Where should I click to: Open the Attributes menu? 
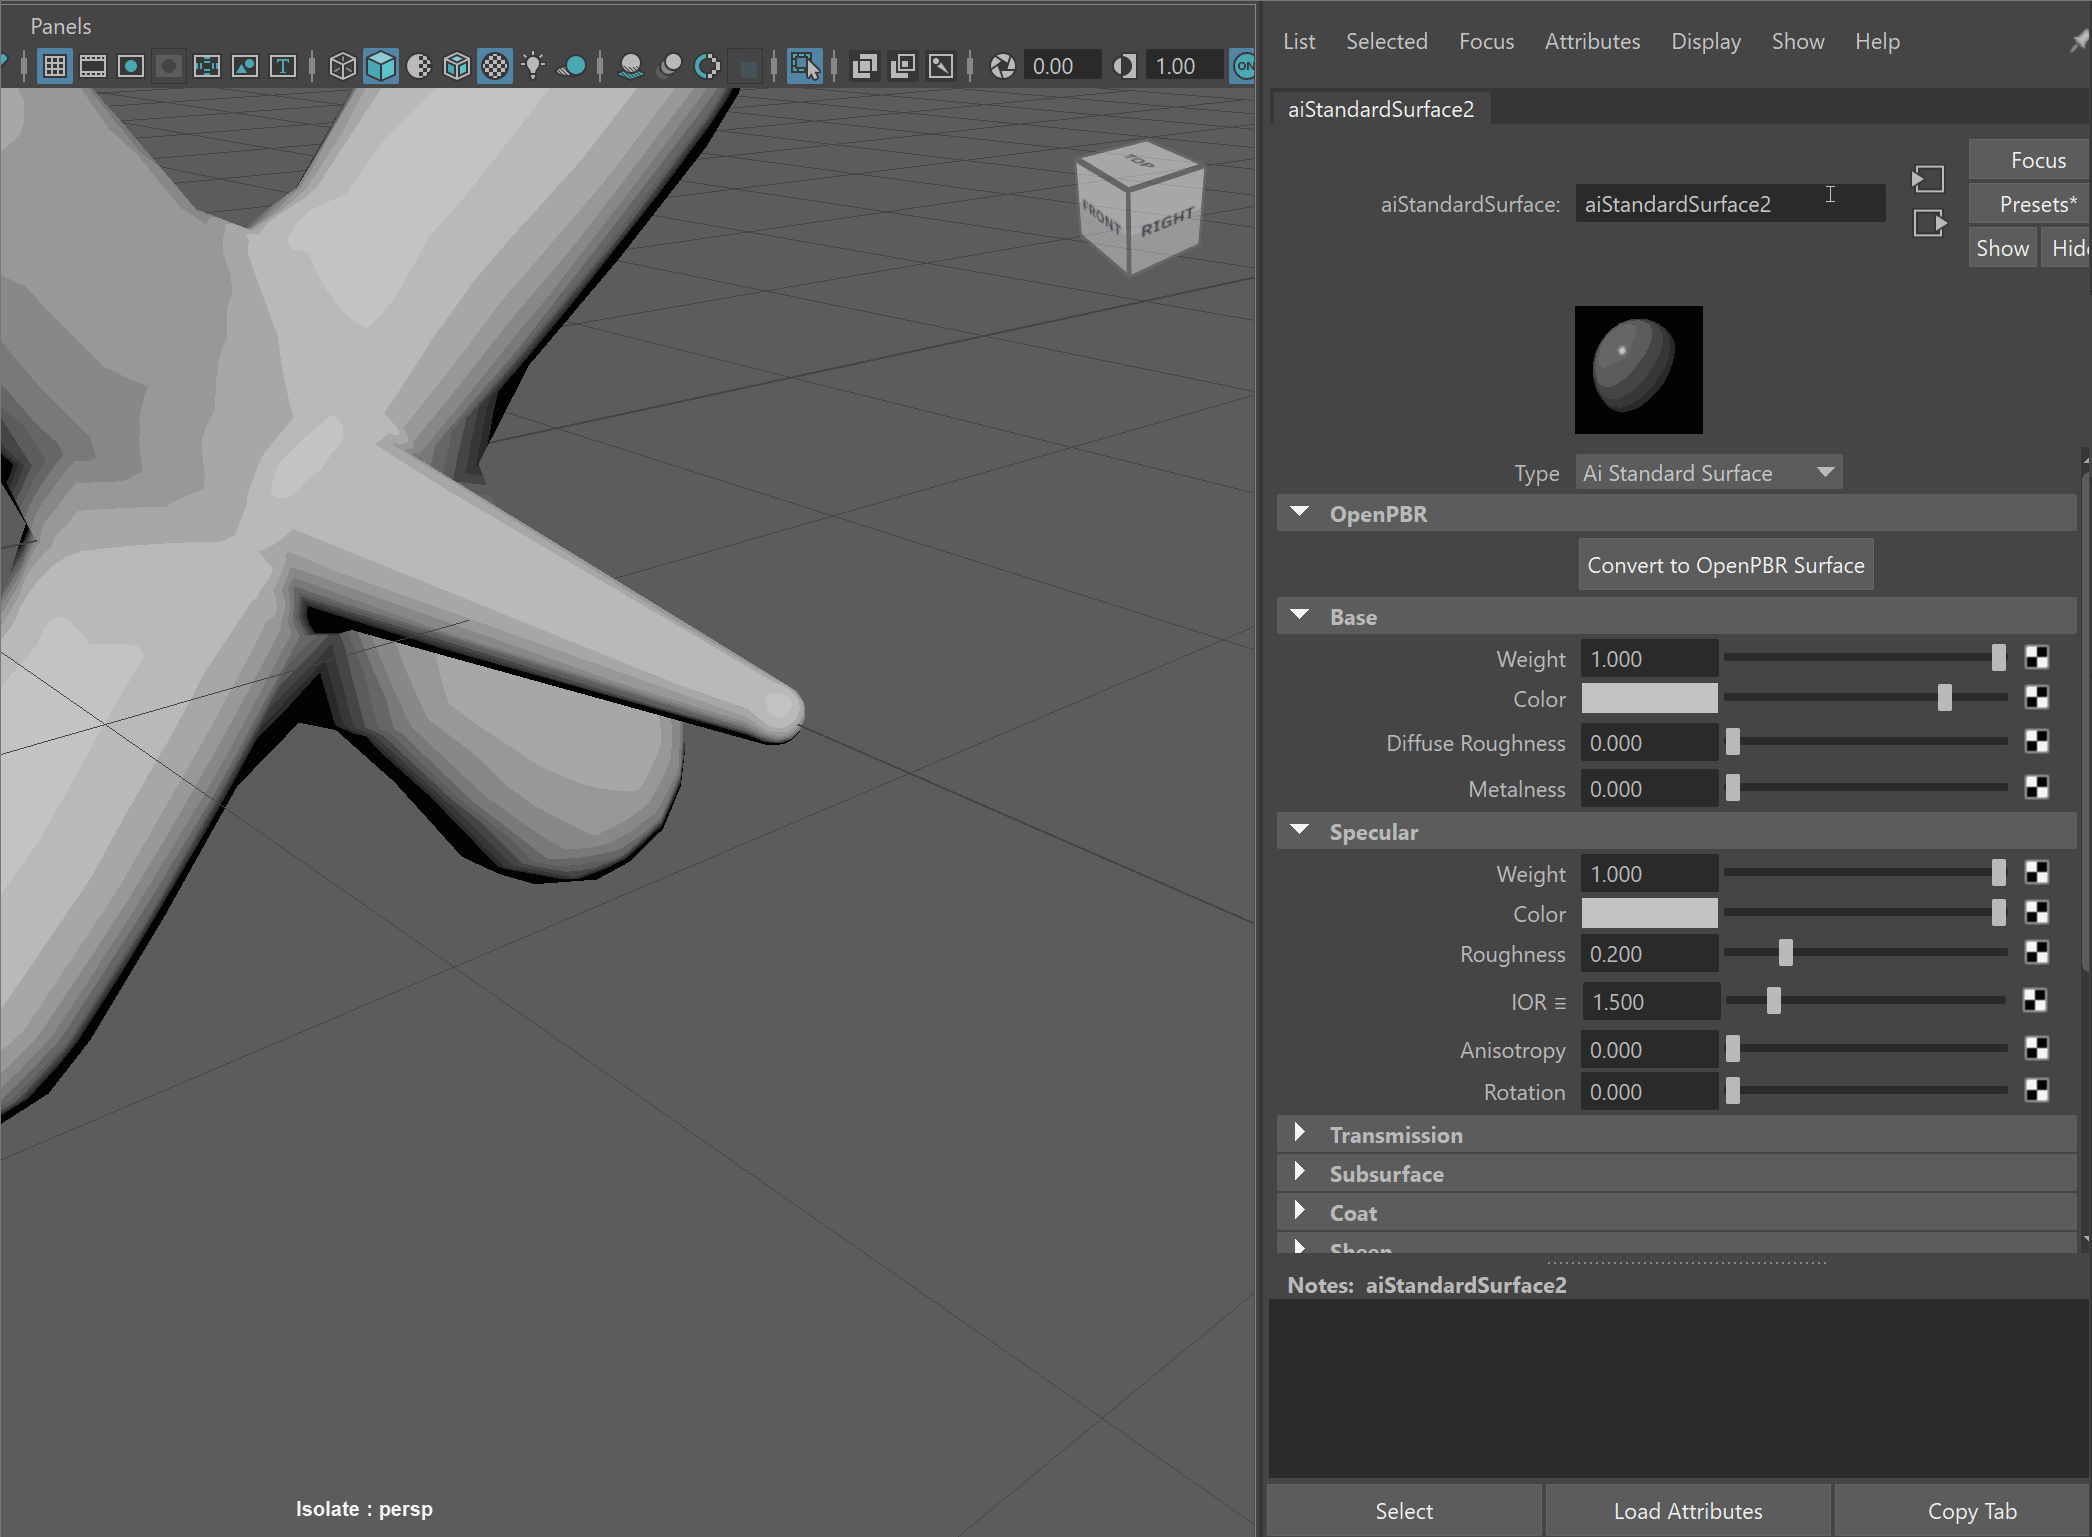coord(1592,41)
